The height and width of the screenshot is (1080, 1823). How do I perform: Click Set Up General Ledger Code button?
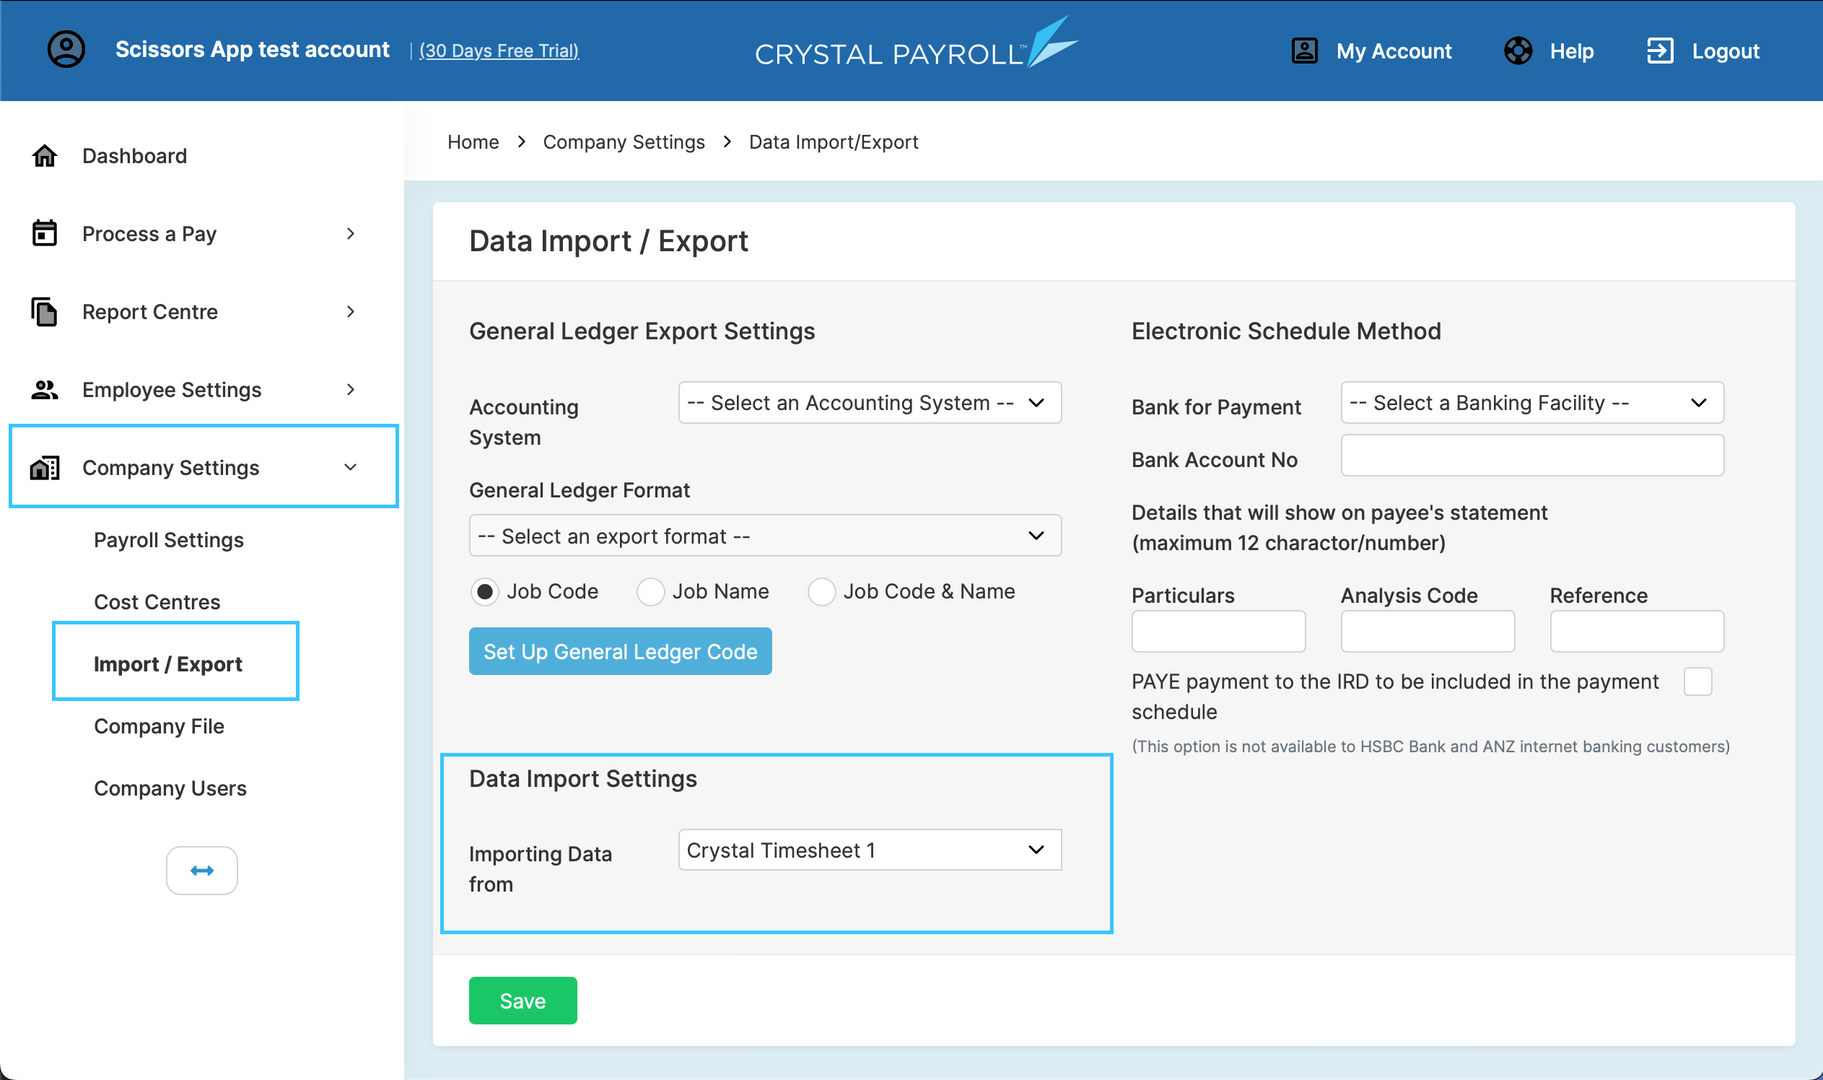click(620, 651)
